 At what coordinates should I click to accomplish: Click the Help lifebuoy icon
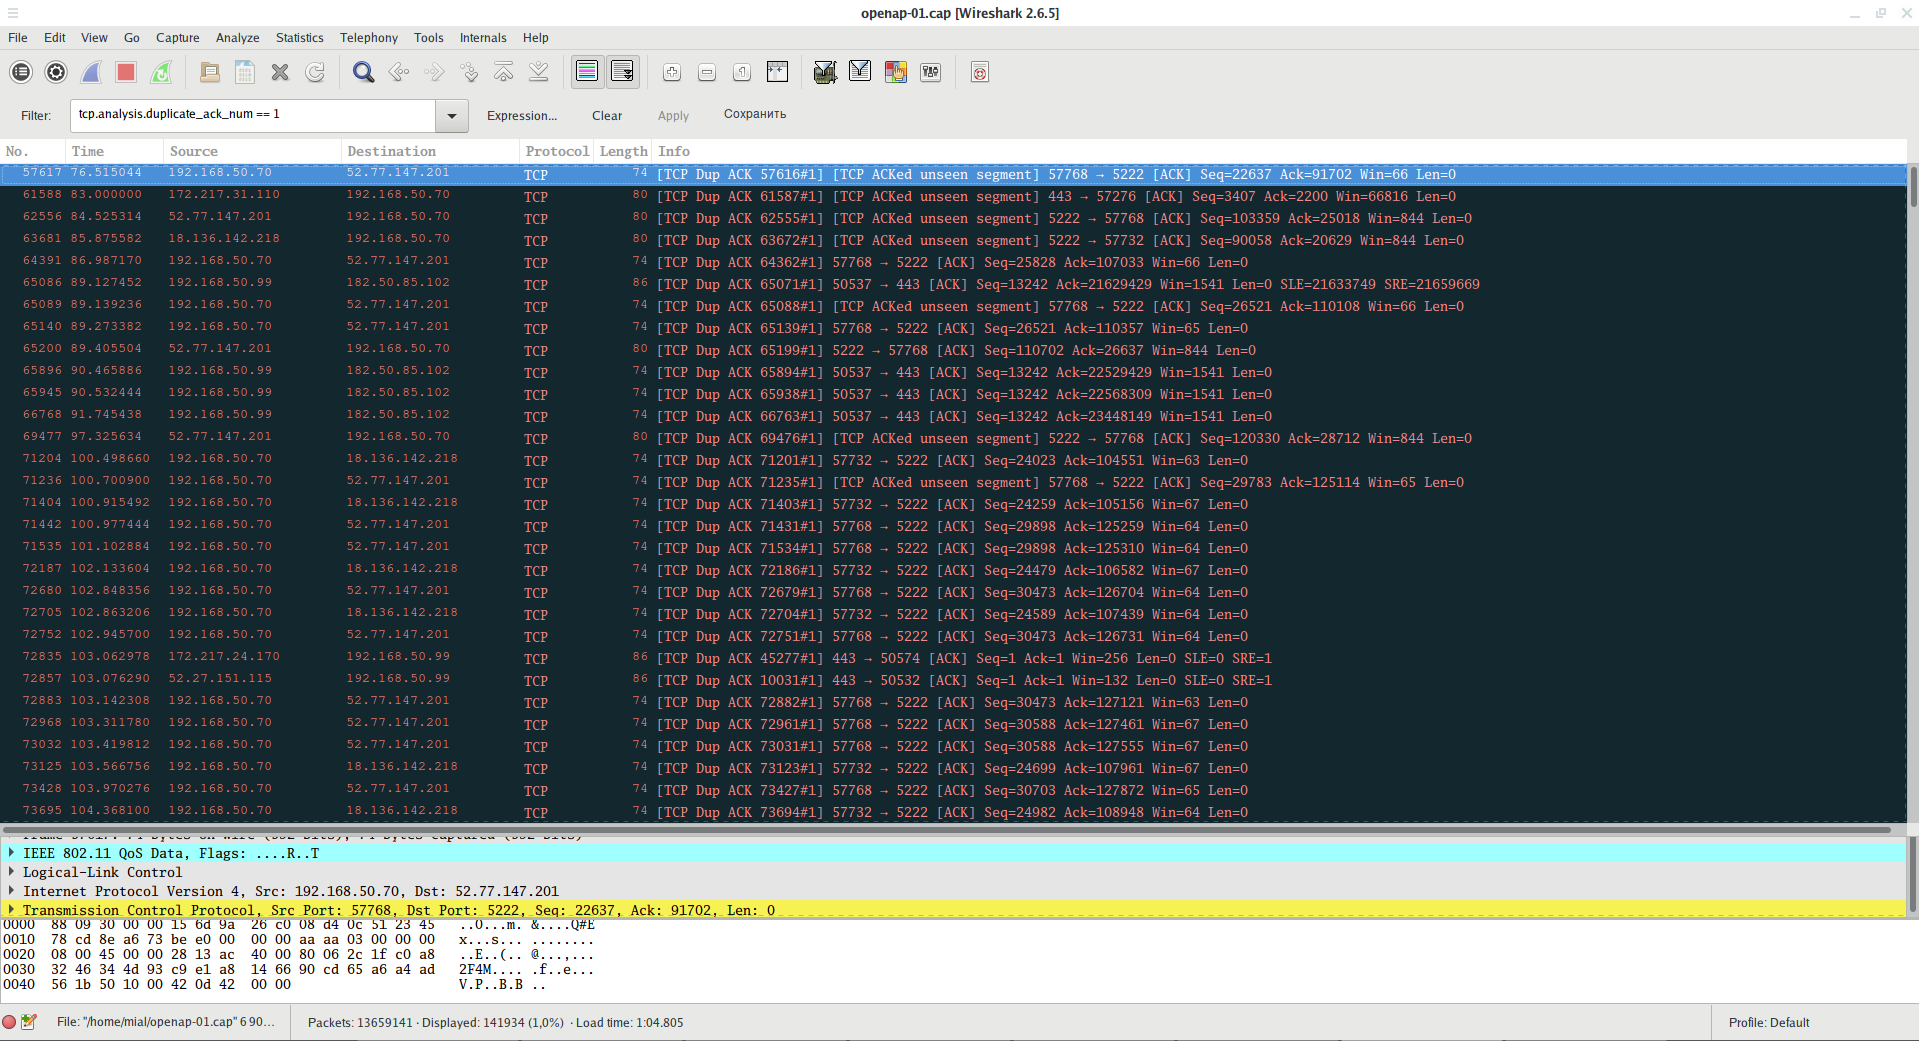[980, 72]
